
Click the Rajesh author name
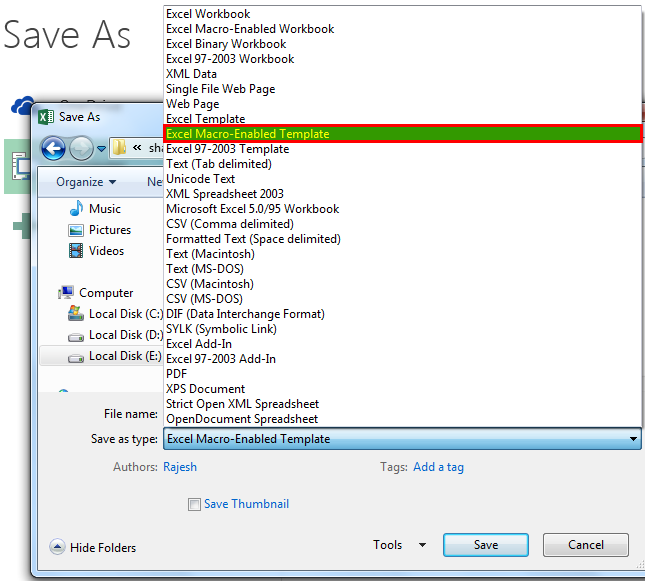[180, 467]
